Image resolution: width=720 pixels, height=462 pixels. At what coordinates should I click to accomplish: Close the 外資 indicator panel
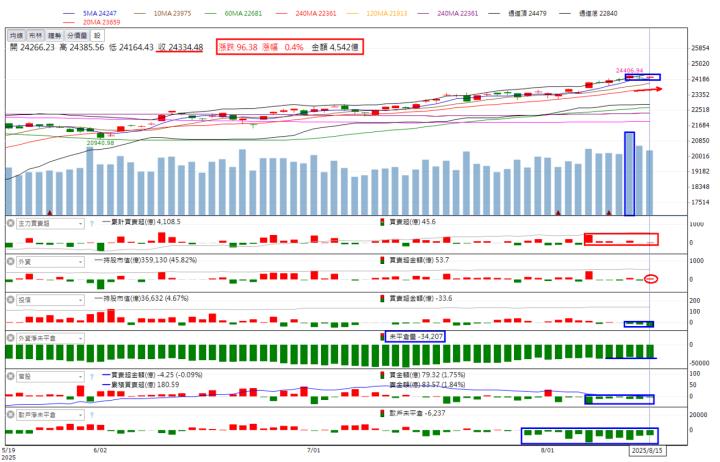(10, 262)
